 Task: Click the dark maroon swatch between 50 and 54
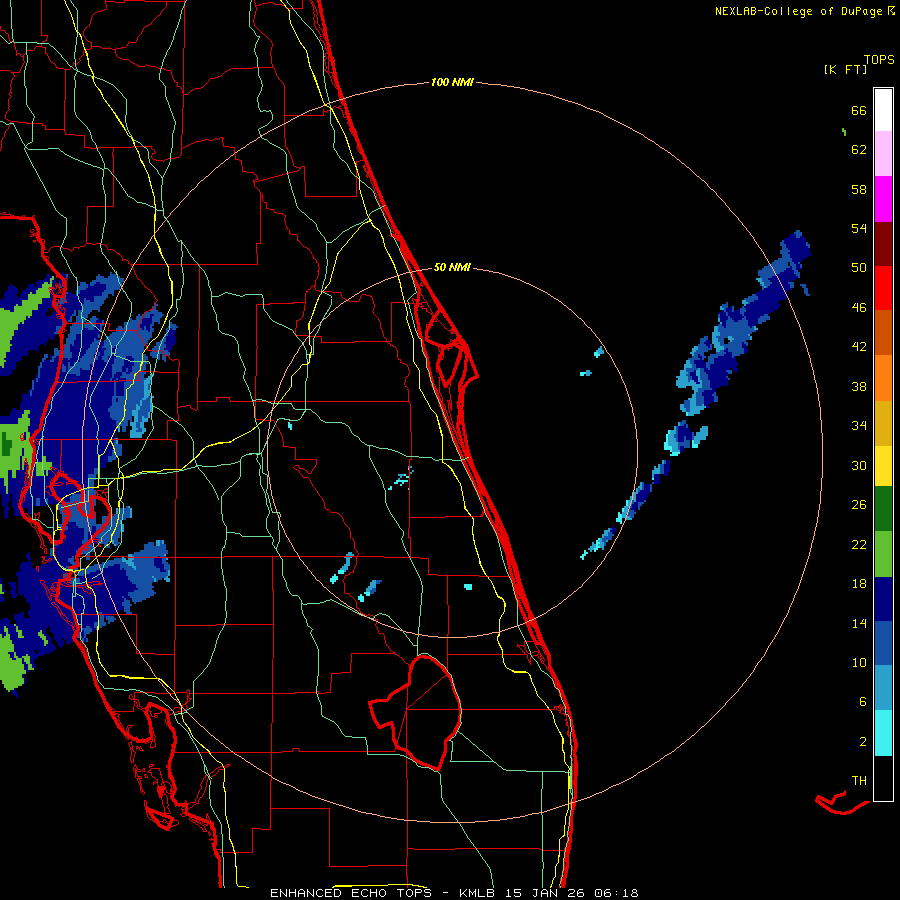[883, 244]
